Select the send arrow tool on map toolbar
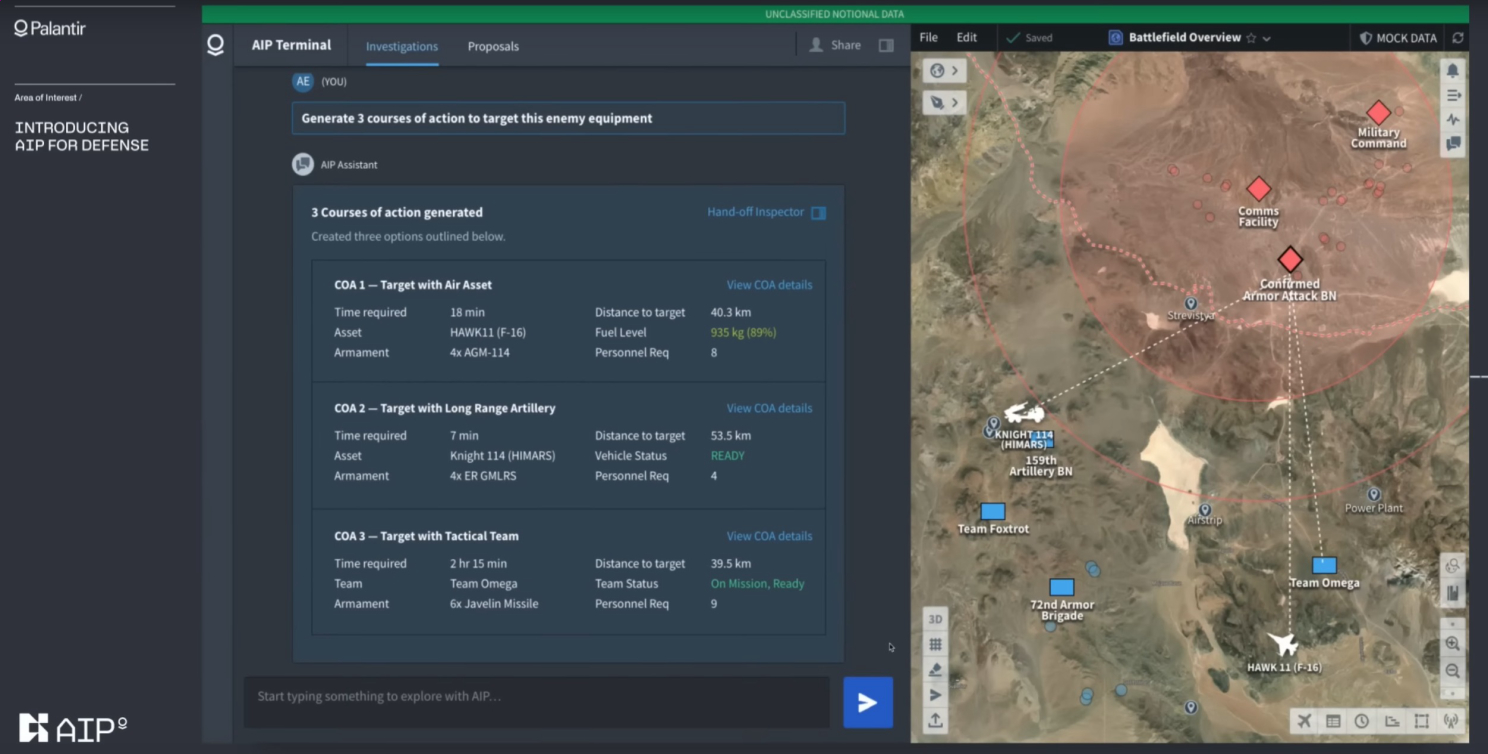1488x754 pixels. 935,695
